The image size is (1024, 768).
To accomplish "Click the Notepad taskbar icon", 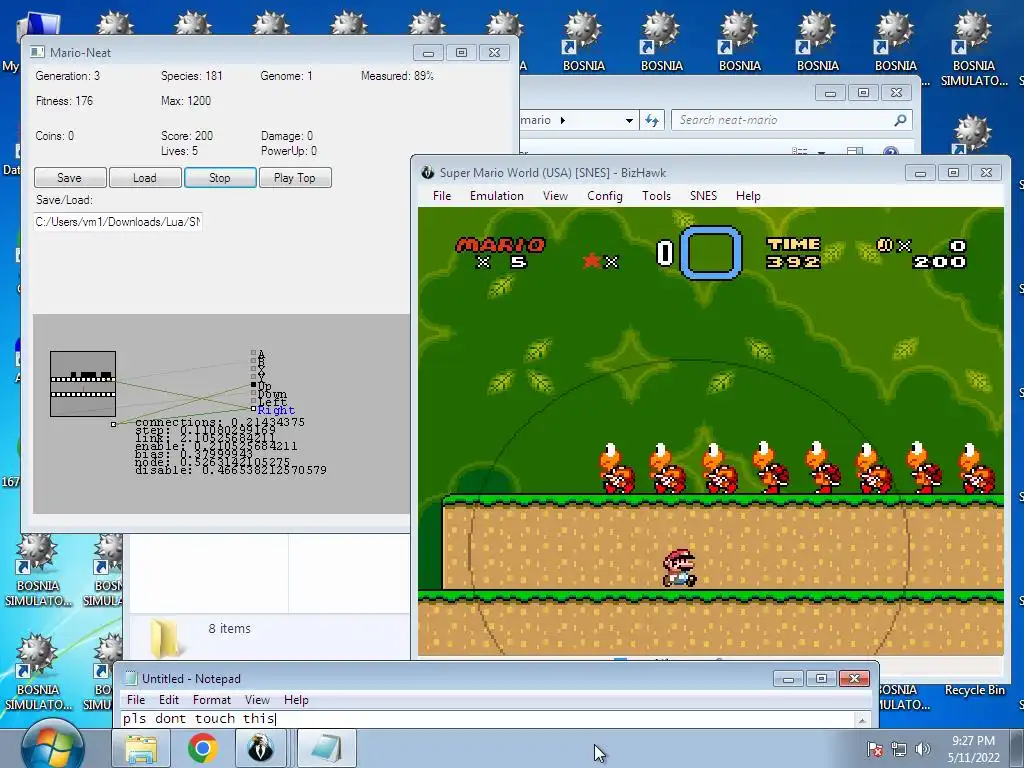I will pyautogui.click(x=327, y=748).
